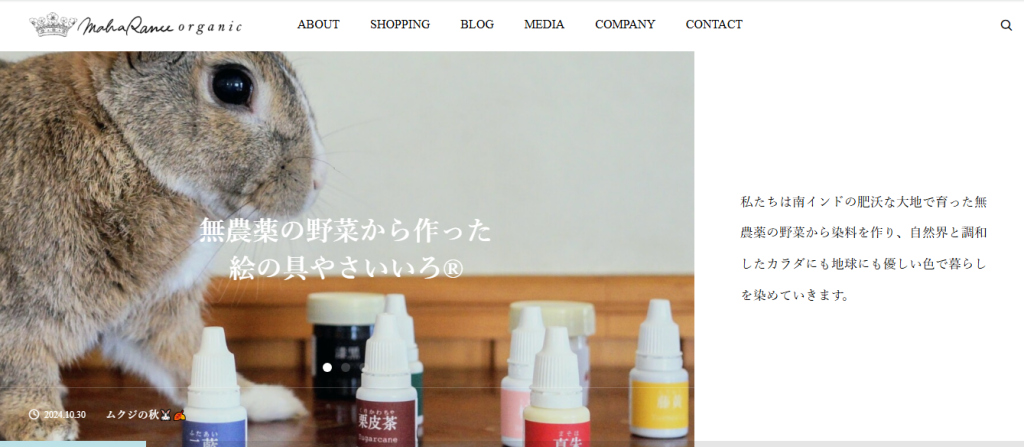1024x447 pixels.
Task: Open the CONTACT page
Action: point(714,25)
